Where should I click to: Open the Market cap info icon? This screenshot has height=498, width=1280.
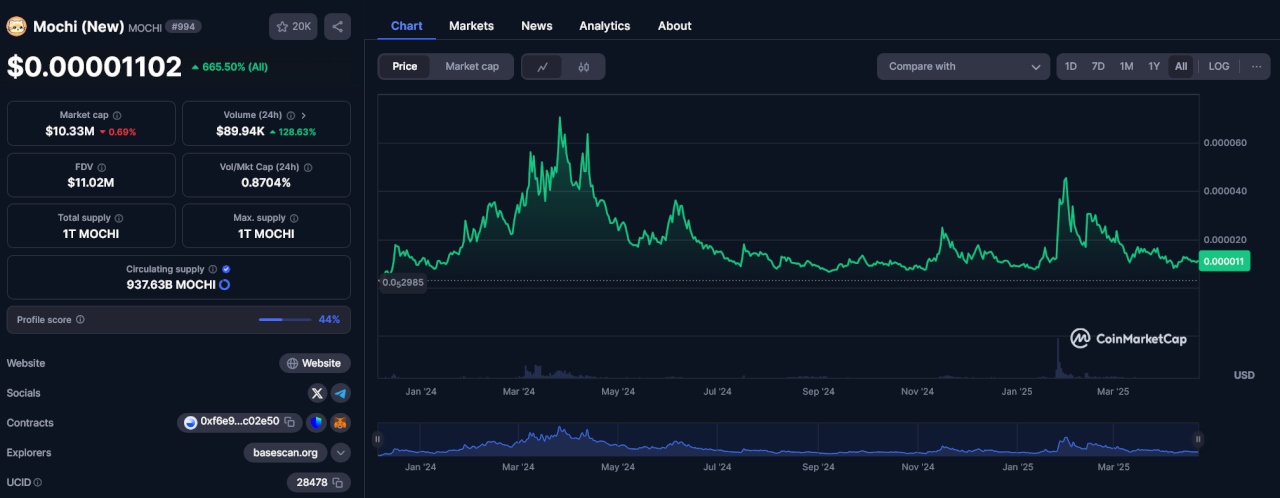(117, 116)
